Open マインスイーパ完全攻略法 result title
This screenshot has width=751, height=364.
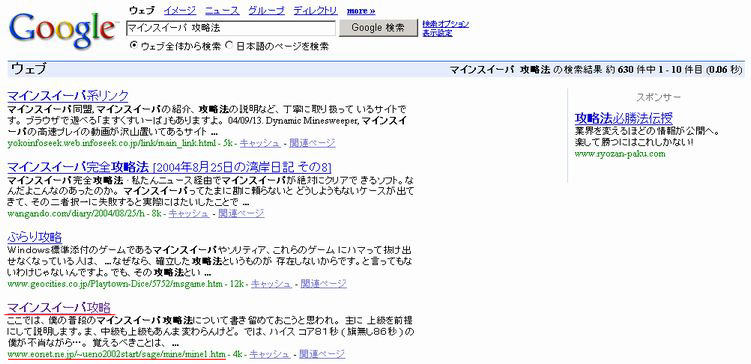78,167
